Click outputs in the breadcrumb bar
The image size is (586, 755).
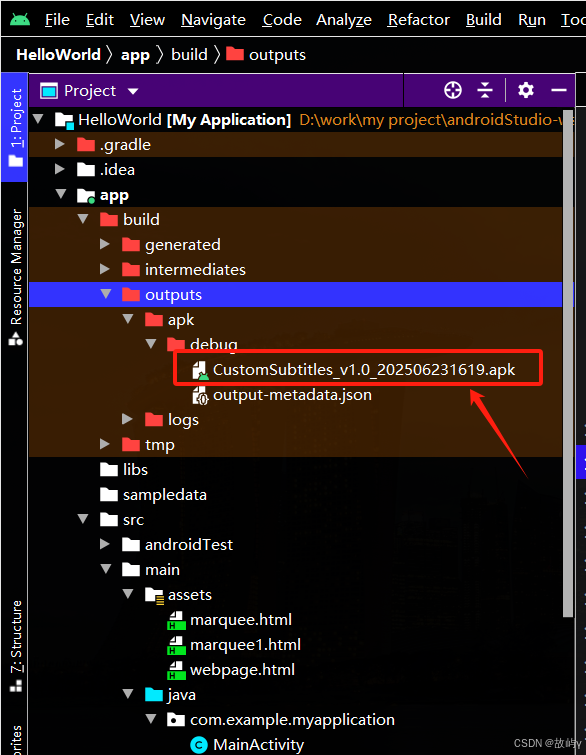(266, 54)
